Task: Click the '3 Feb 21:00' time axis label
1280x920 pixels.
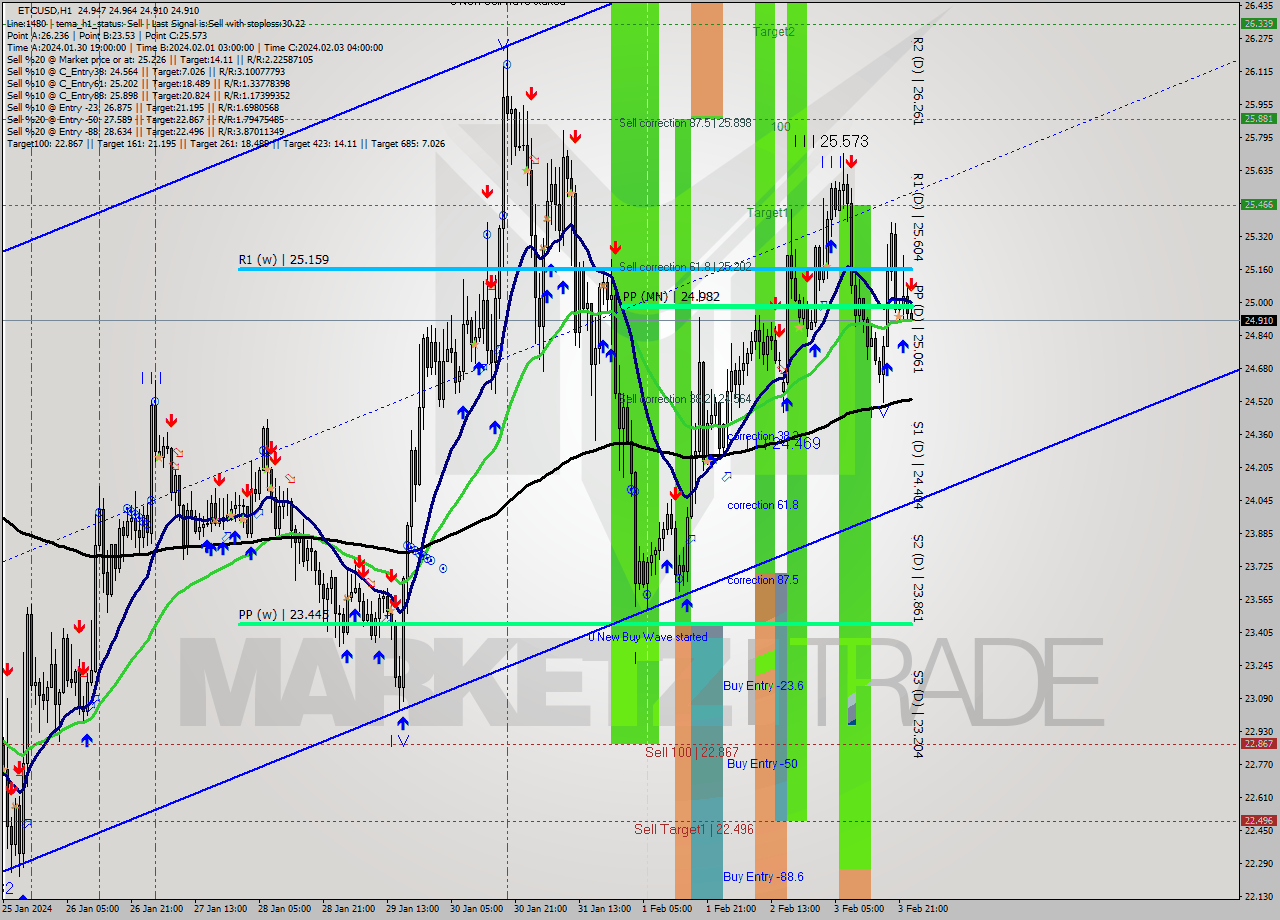Action: (x=922, y=909)
